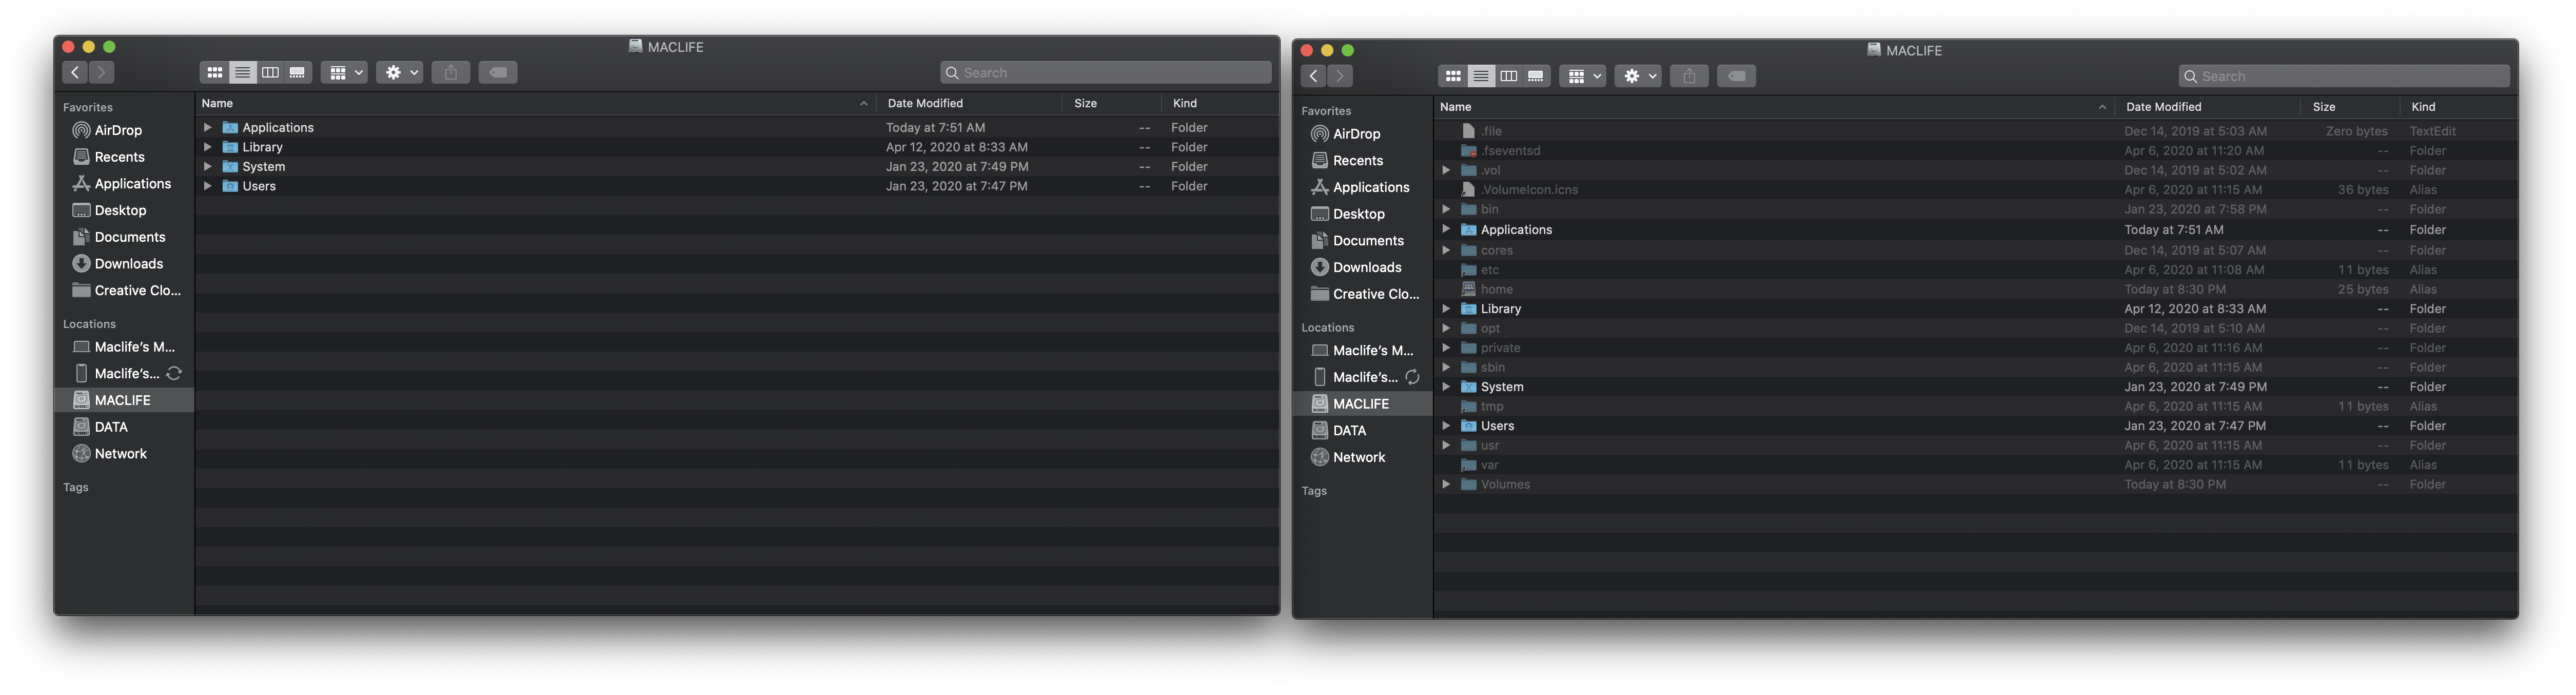
Task: Switch to icon view in the left window
Action: [x=214, y=71]
